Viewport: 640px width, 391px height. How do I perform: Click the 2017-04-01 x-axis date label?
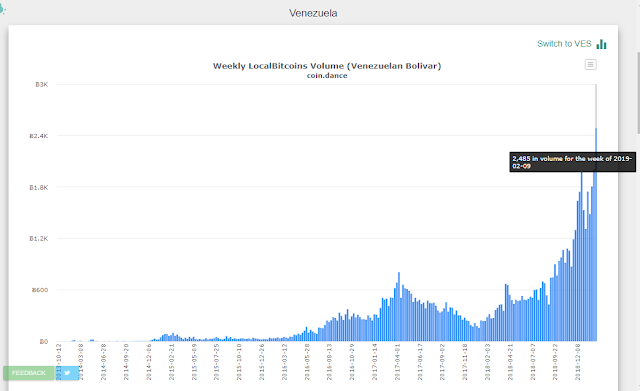pos(398,362)
